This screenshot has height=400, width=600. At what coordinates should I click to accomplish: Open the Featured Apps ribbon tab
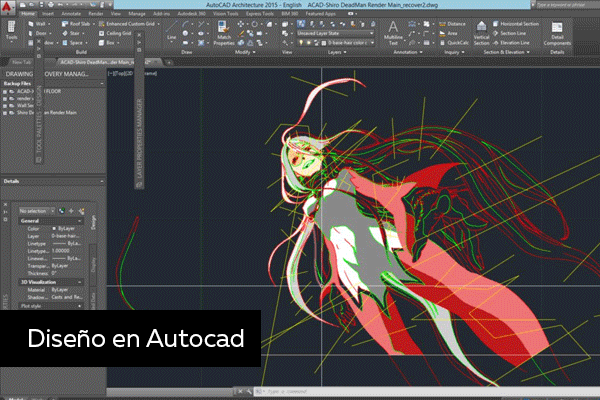tap(320, 14)
